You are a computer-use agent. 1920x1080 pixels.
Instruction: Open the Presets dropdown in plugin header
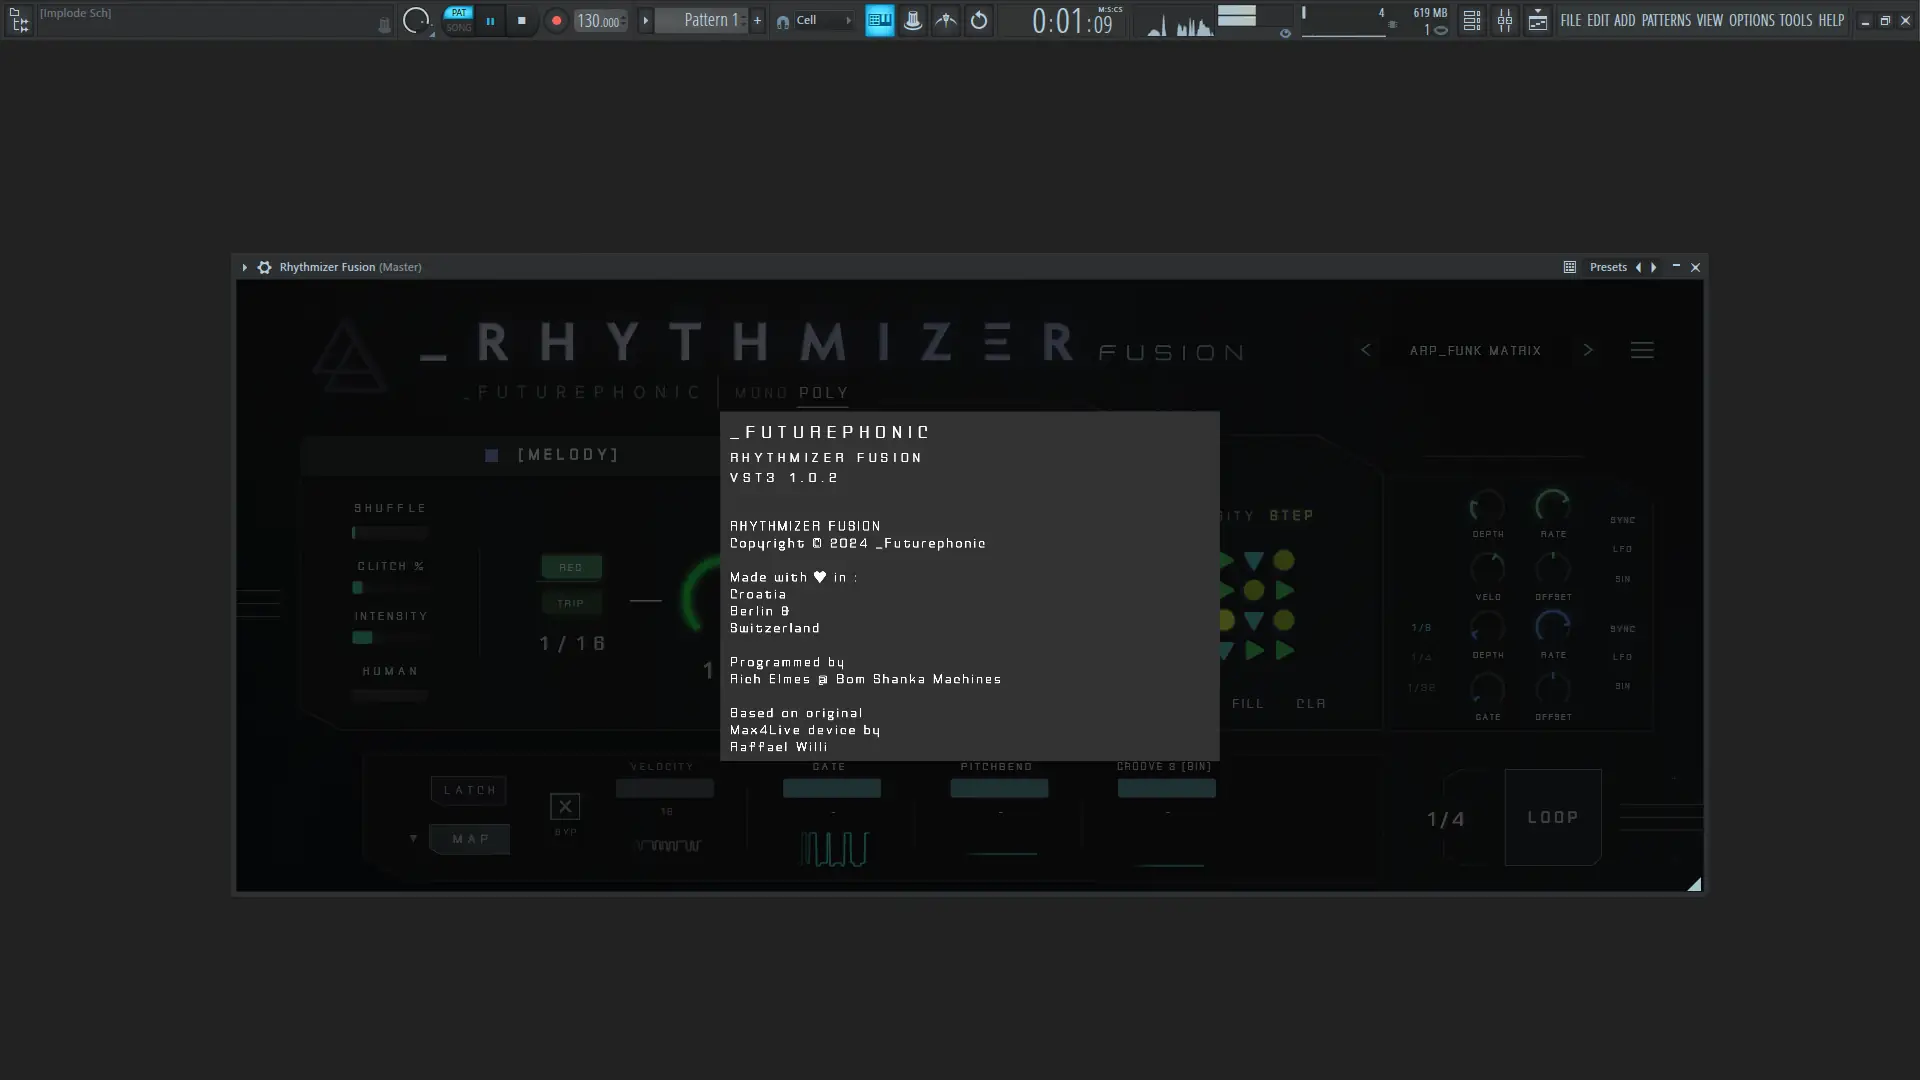pos(1608,267)
